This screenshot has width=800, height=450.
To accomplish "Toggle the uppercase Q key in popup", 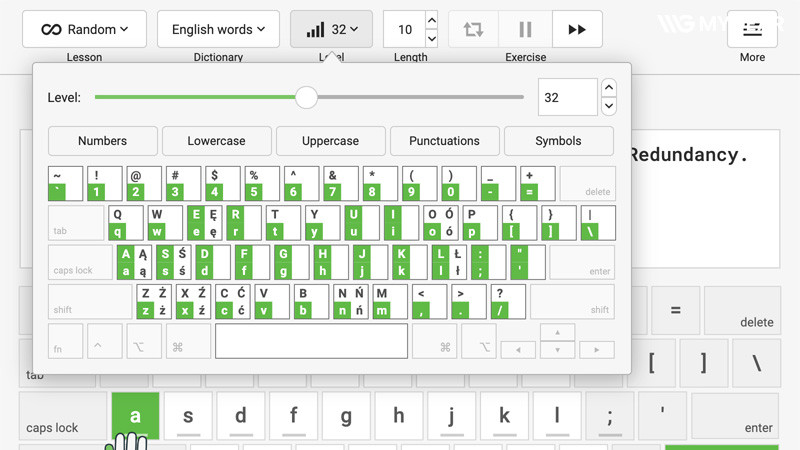I will tap(117, 214).
